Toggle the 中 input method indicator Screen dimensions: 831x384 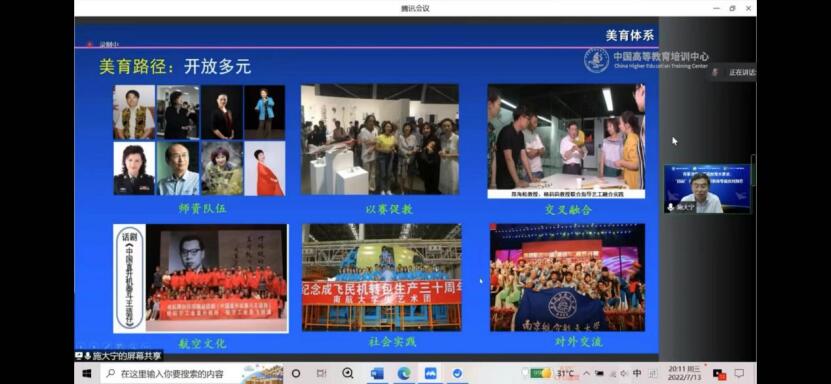tap(636, 373)
